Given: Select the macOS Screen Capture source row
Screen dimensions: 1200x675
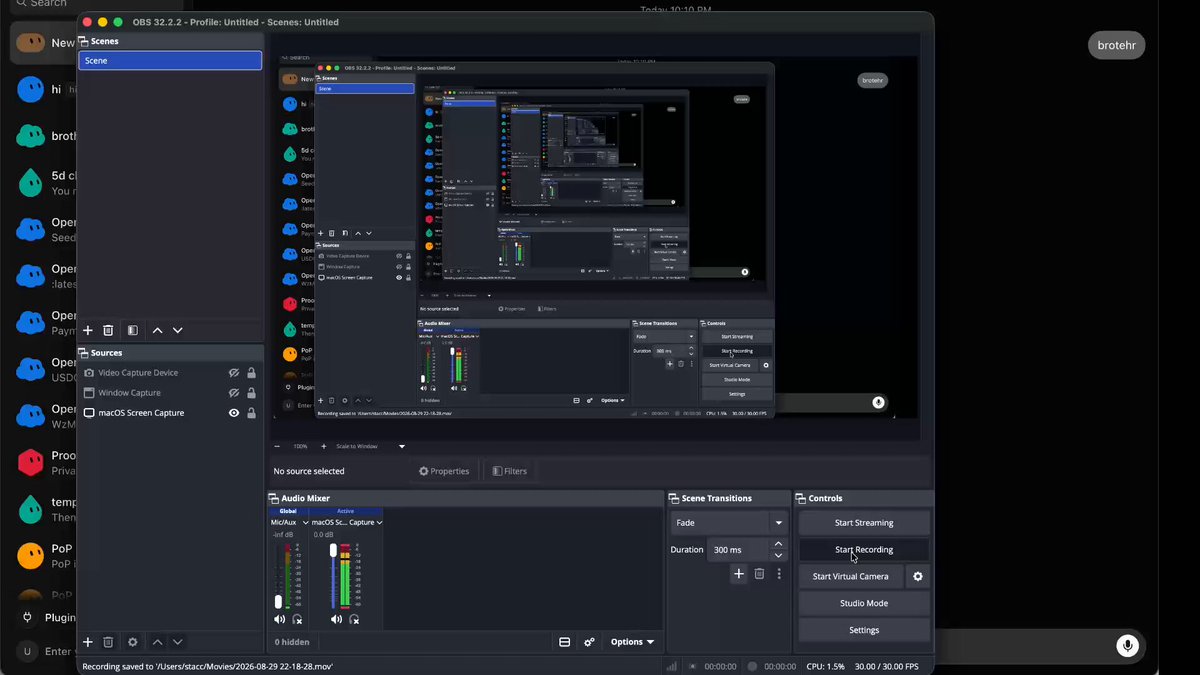Looking at the screenshot, I should coord(170,413).
